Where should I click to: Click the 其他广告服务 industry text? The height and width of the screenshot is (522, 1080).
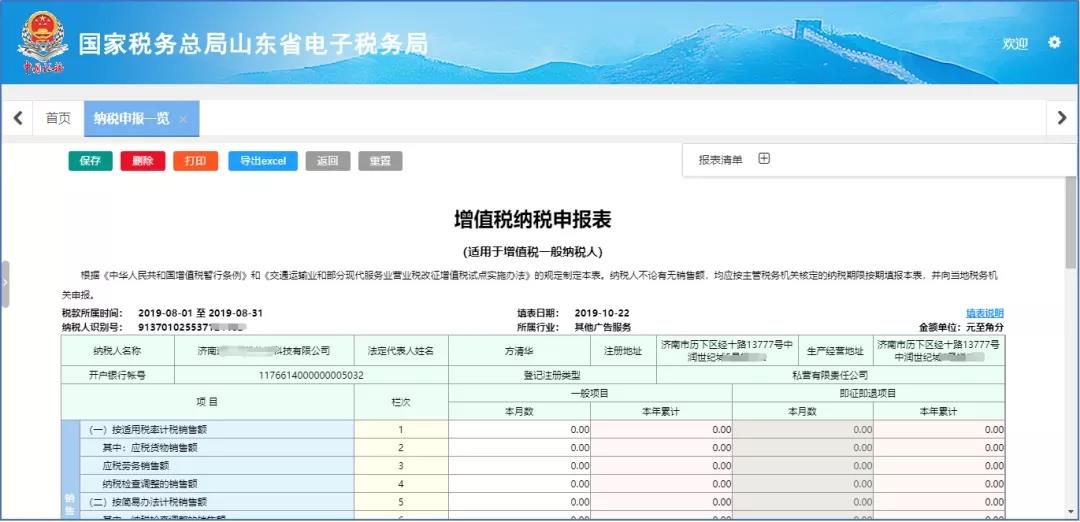603,327
